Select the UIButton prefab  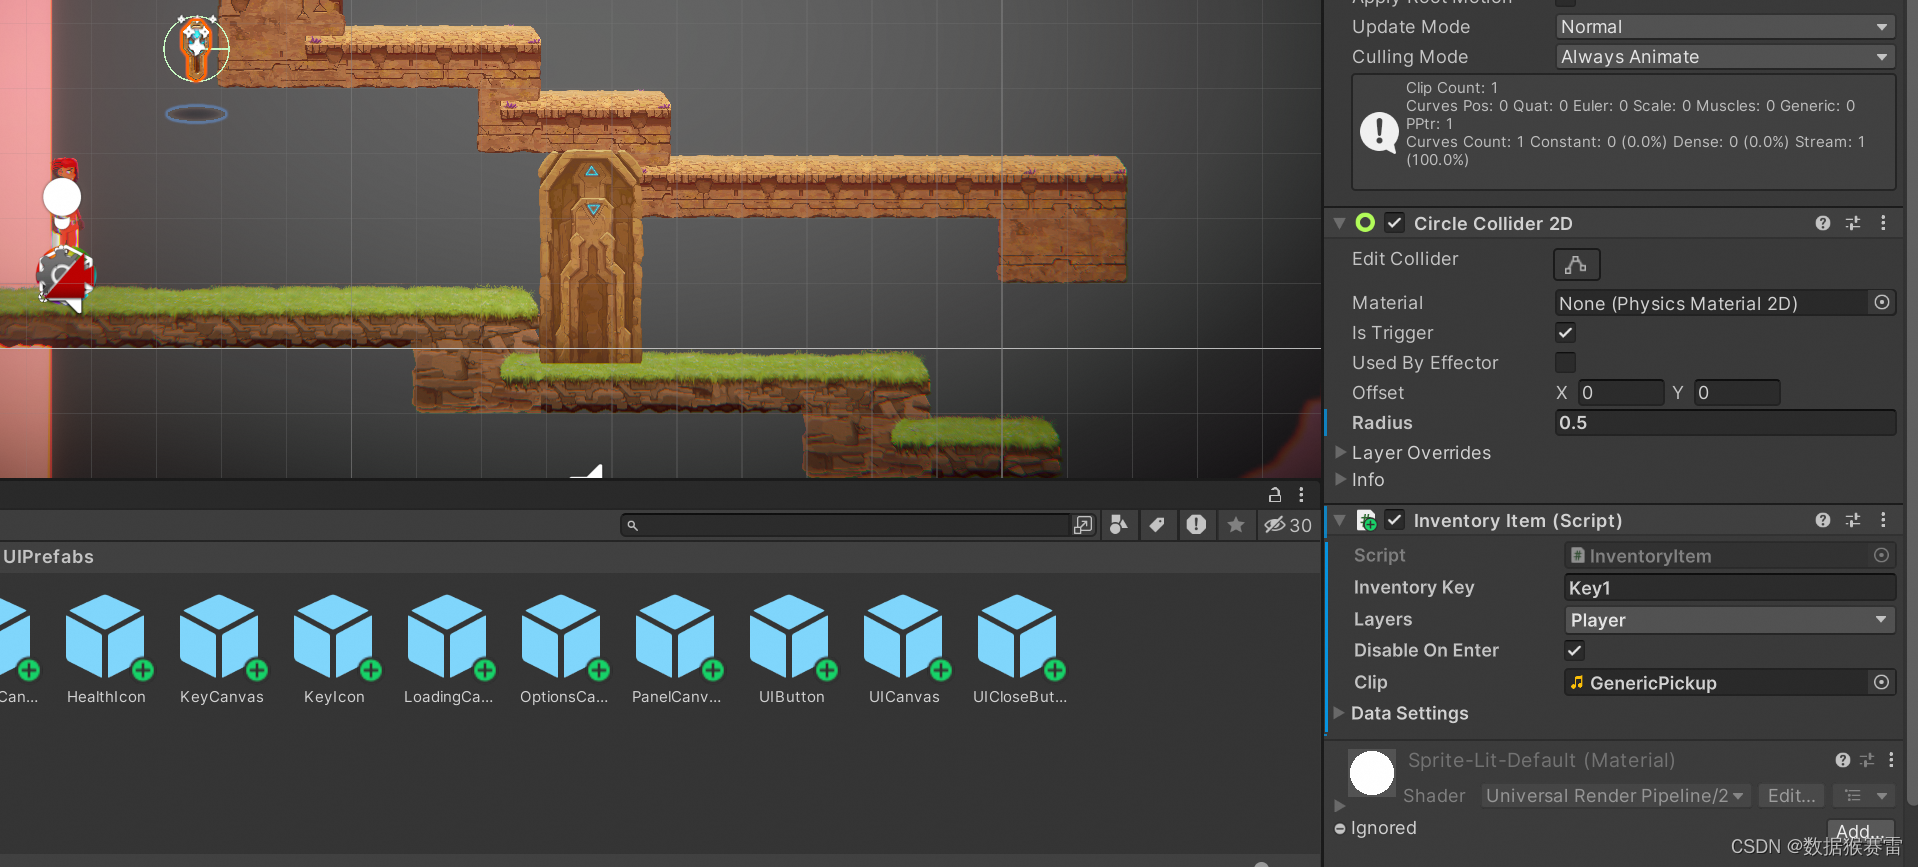pos(791,649)
